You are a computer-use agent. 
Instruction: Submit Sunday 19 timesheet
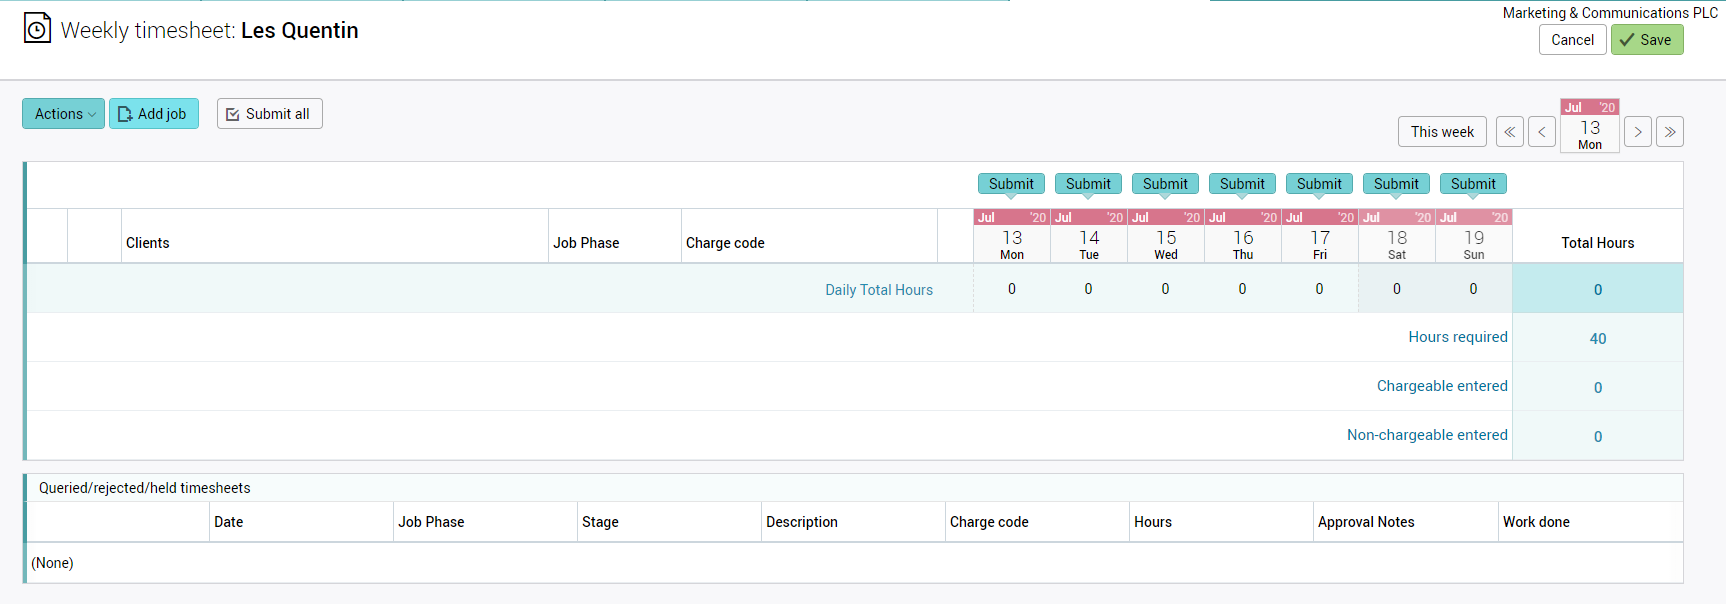[1473, 184]
